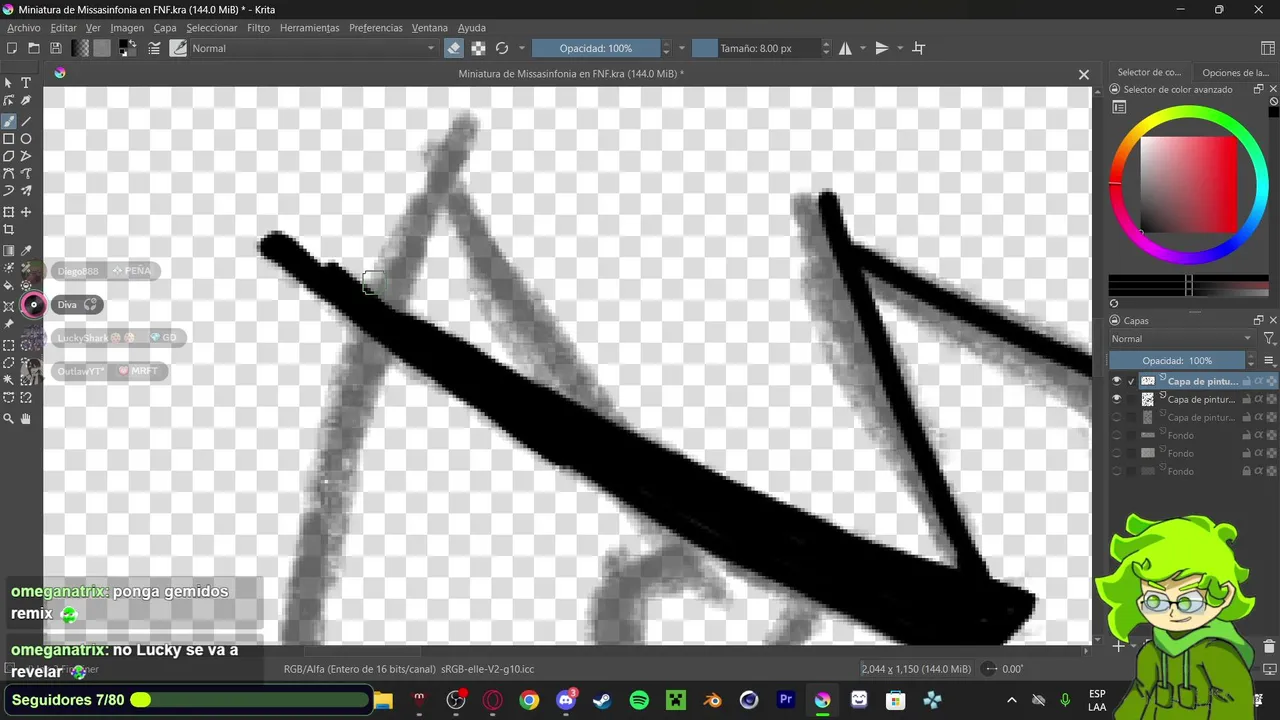Open the brush settings editor icon
This screenshot has width=1280, height=720.
tap(155, 48)
